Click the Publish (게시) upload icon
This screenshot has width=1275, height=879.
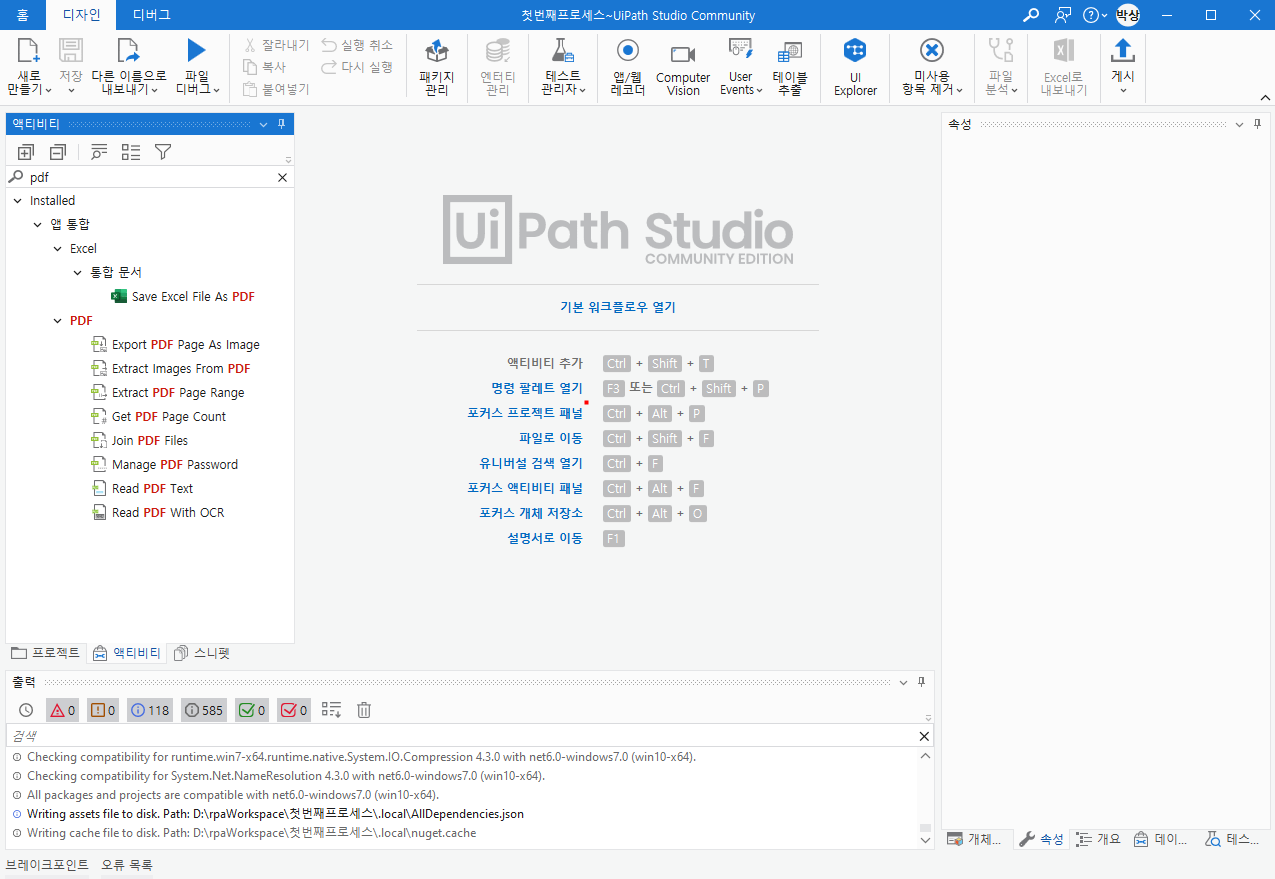1123,50
